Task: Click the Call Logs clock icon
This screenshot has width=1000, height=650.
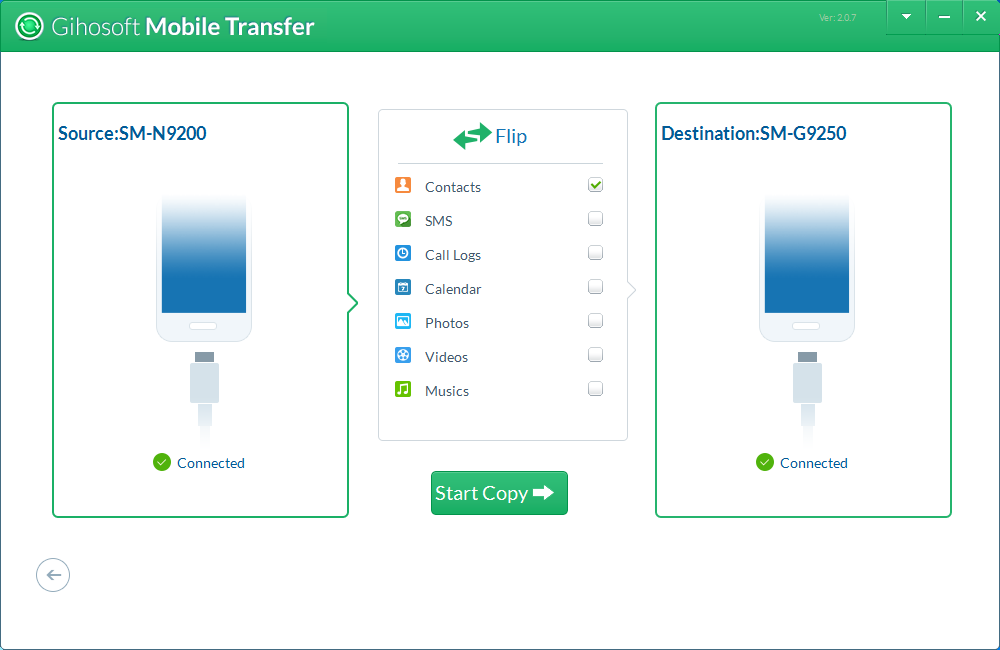Action: [x=402, y=253]
